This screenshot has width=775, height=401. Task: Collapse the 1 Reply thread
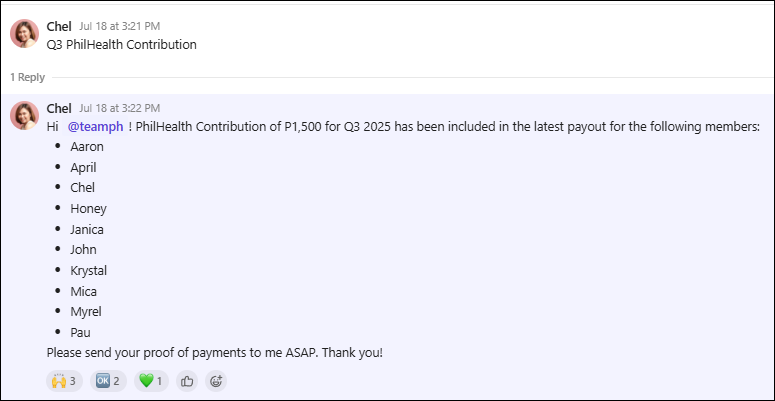coord(27,77)
